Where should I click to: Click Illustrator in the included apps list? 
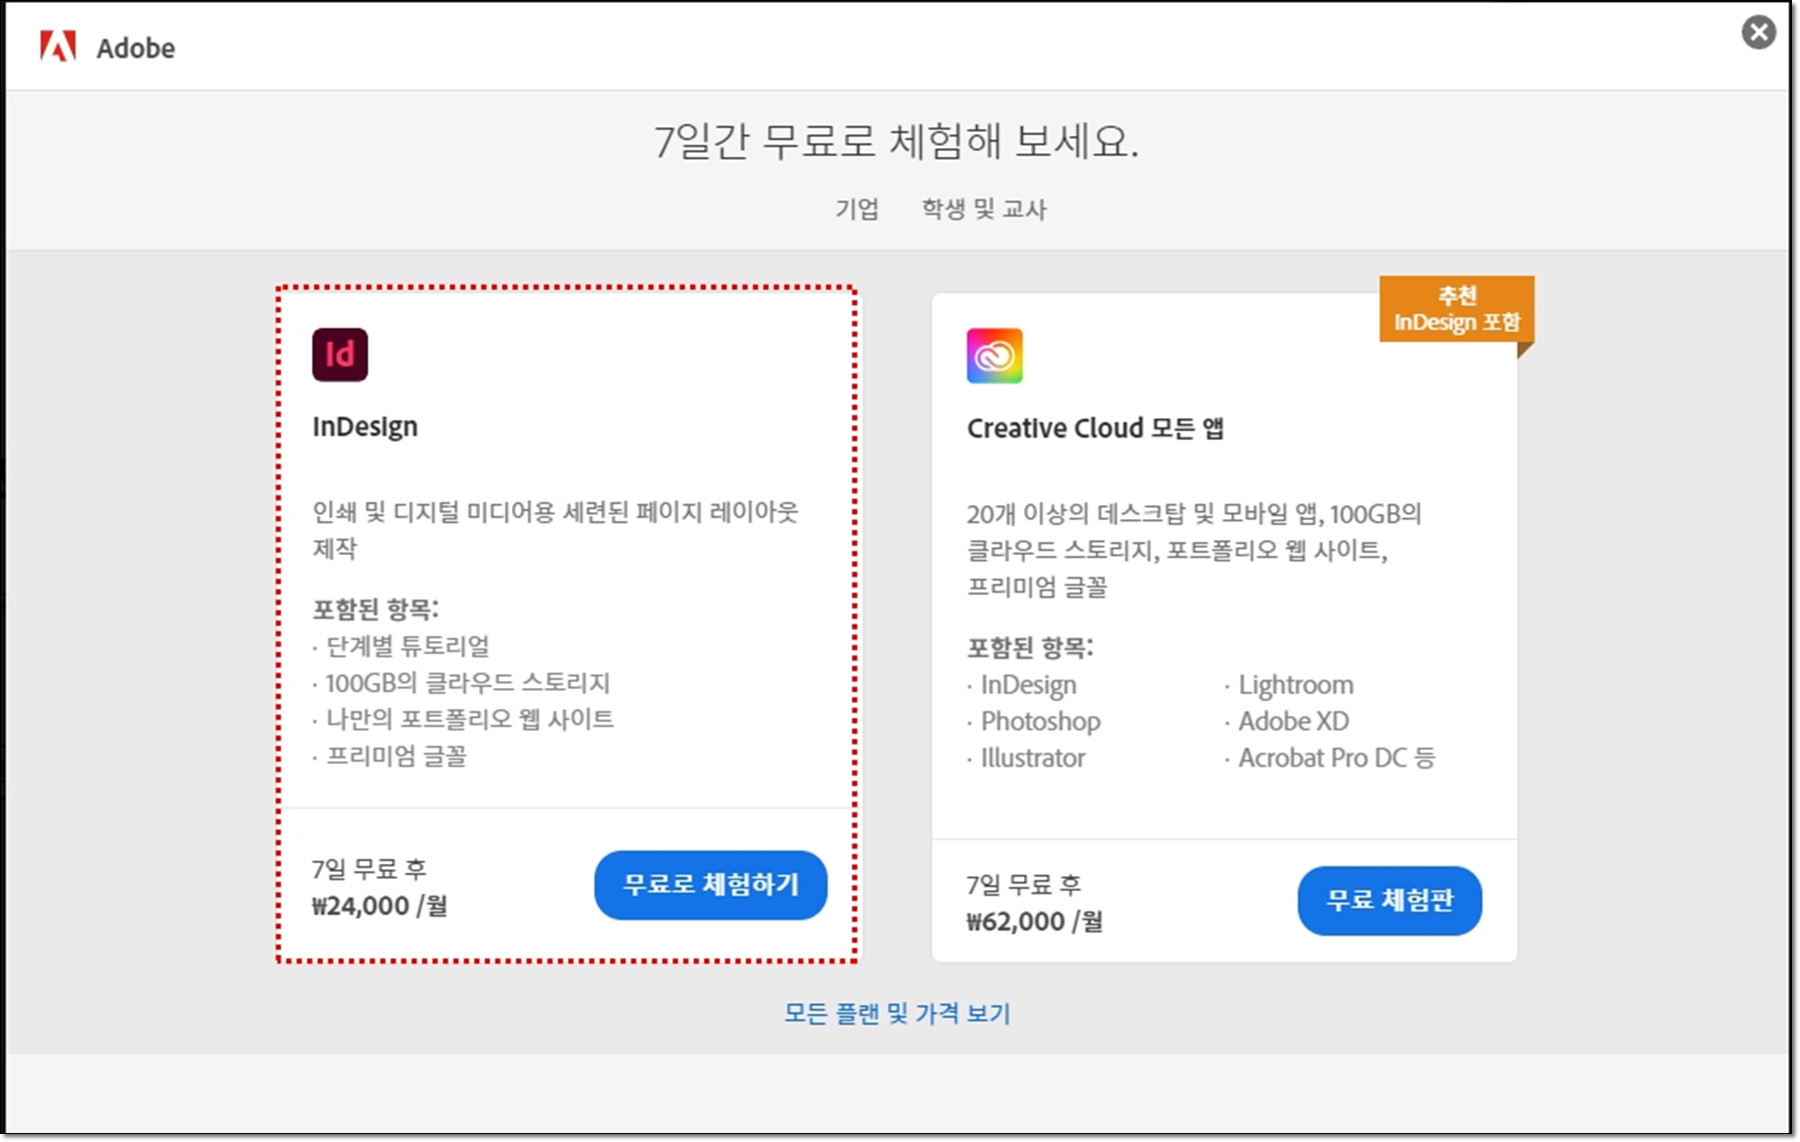point(1033,758)
